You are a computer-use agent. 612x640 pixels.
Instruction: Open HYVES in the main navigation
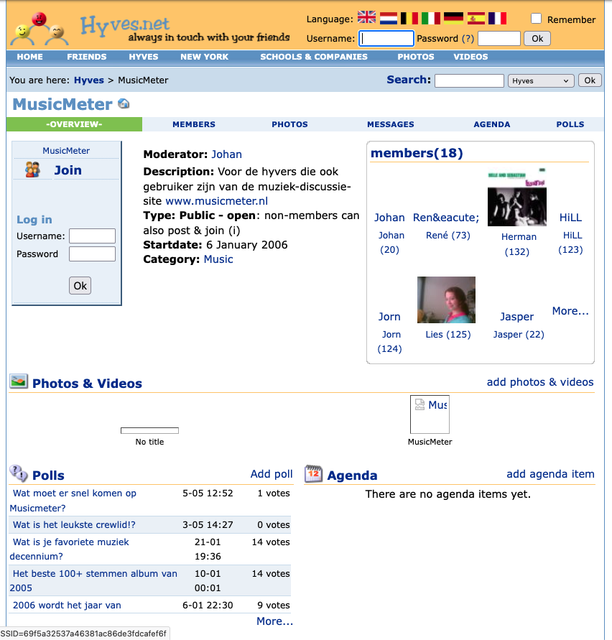(143, 57)
